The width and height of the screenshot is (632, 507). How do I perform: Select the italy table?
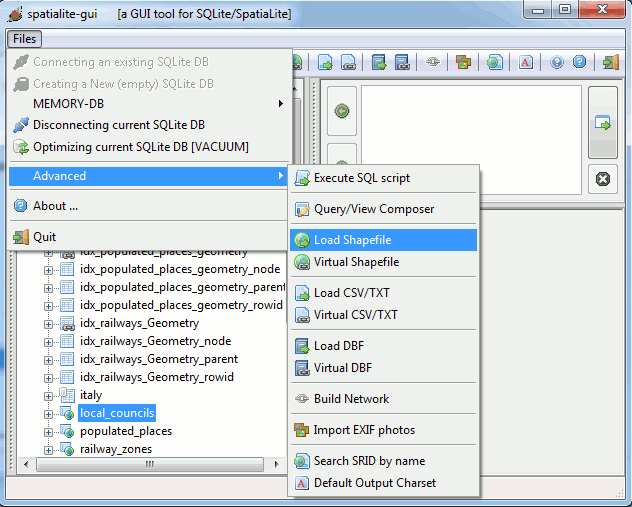pyautogui.click(x=91, y=395)
